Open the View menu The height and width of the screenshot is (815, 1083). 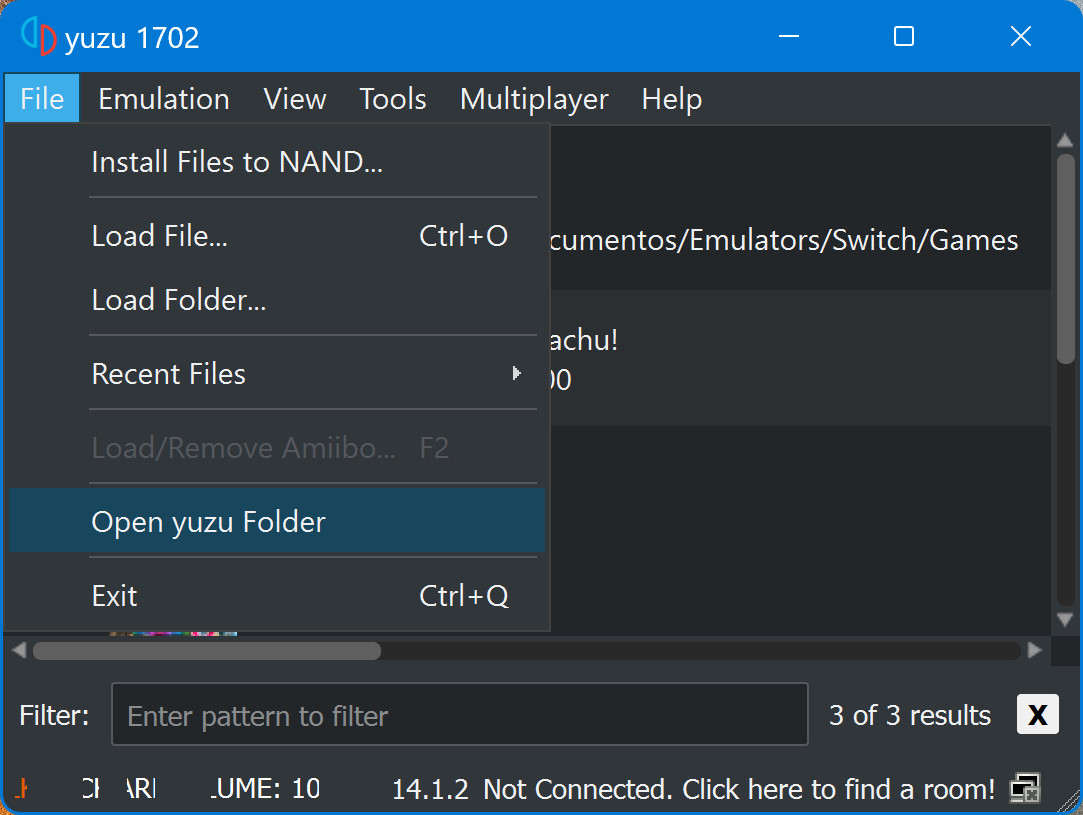pos(295,99)
